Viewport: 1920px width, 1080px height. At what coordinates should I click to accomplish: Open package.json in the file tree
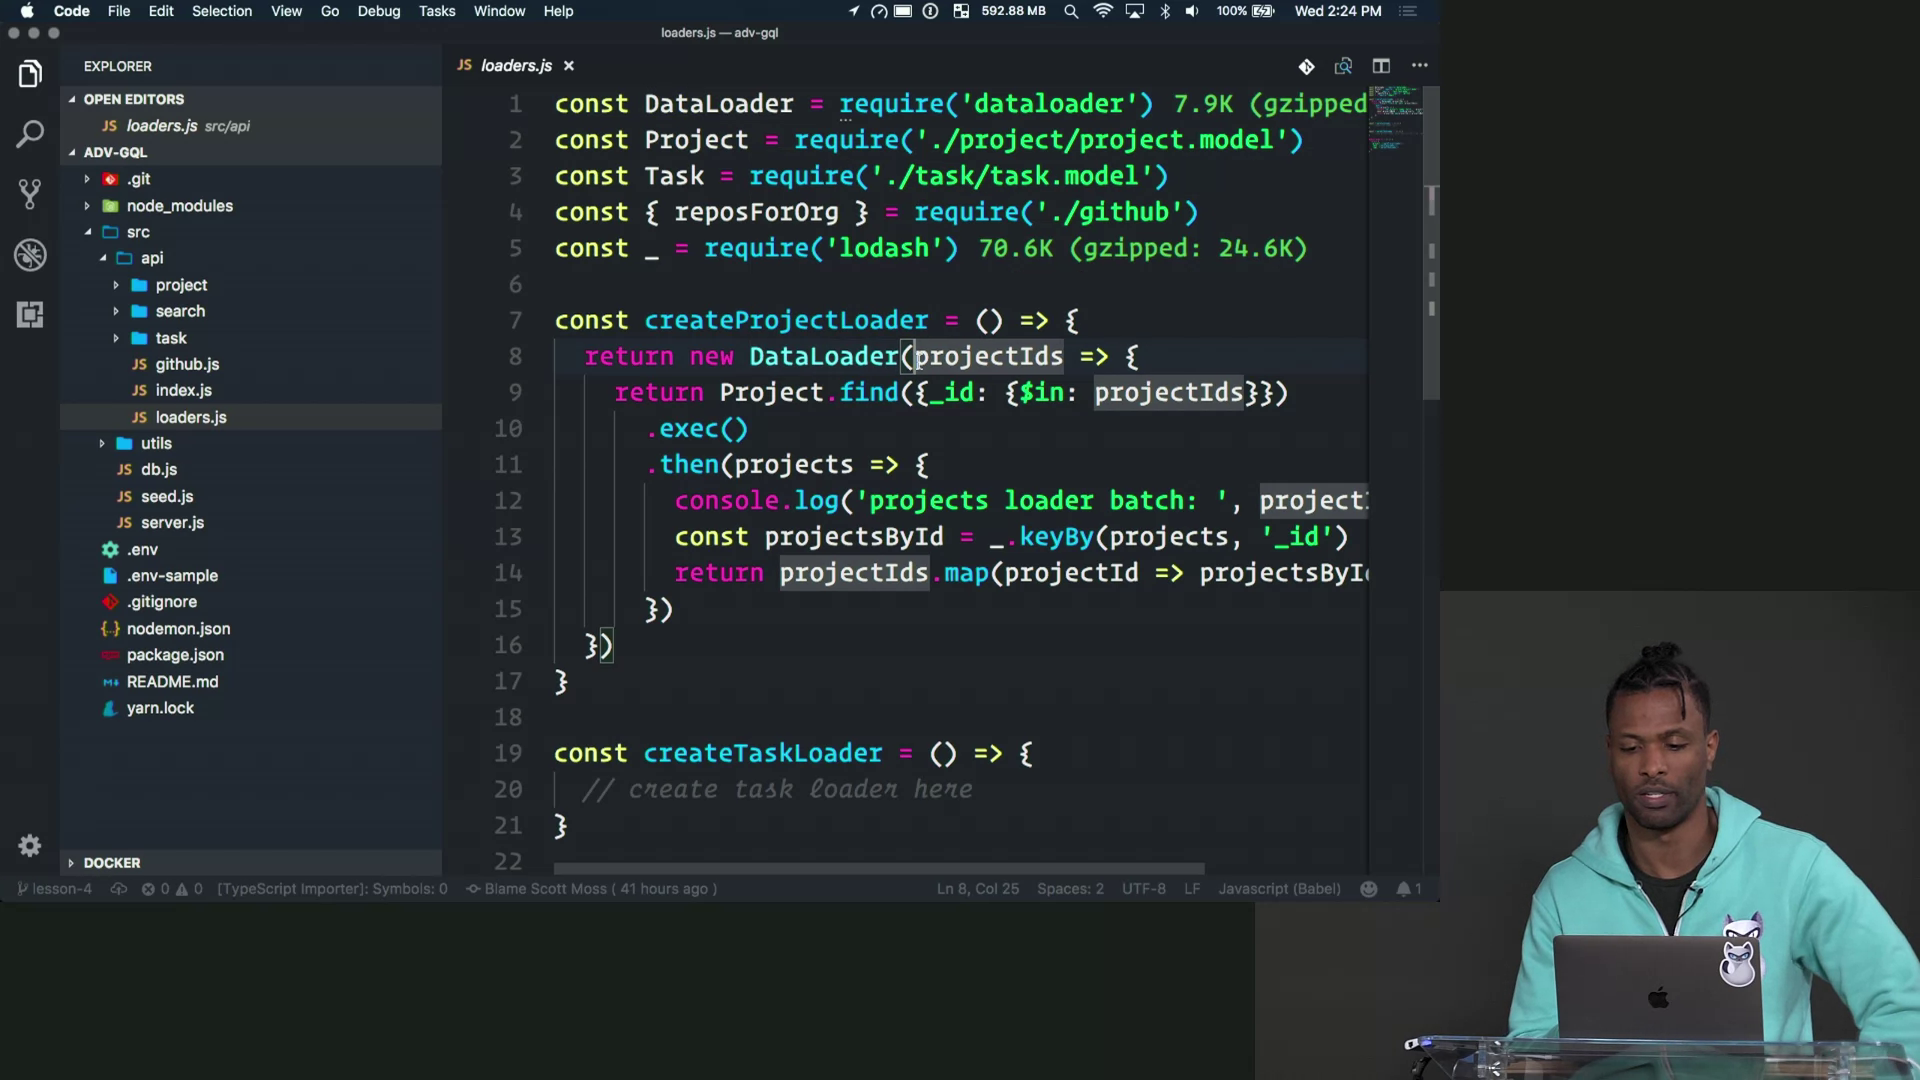251,655
